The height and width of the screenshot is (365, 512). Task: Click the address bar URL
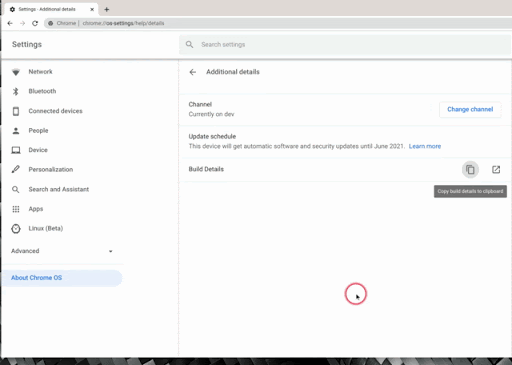coord(123,23)
